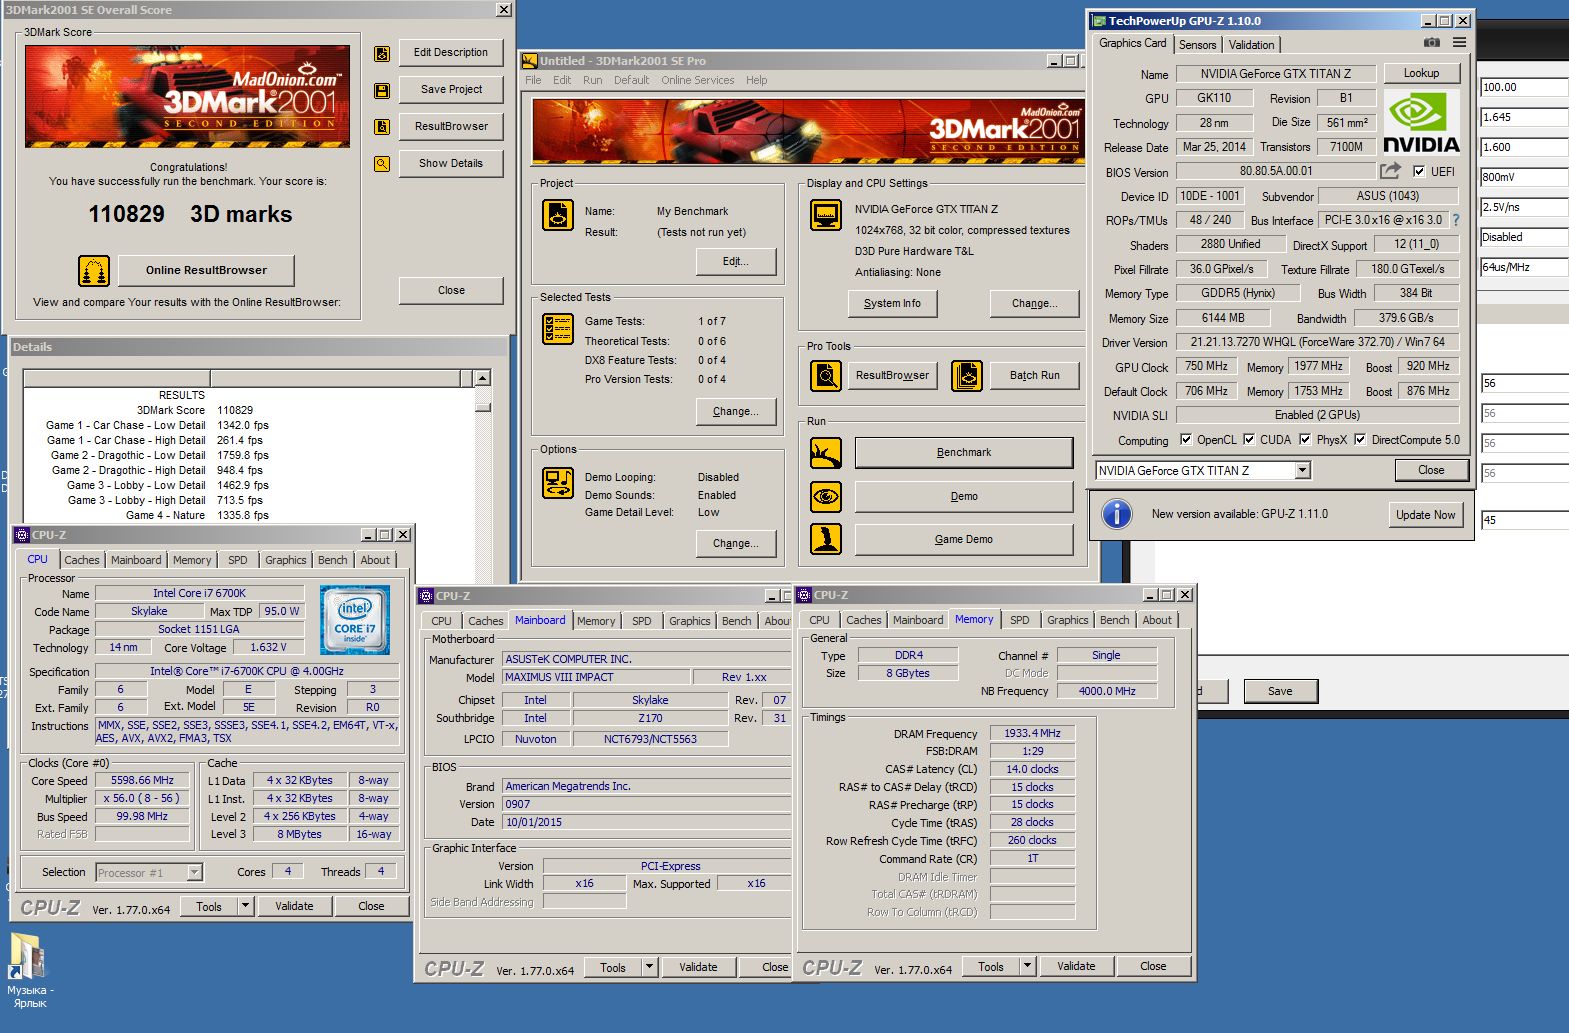The image size is (1569, 1033).
Task: Switch to the Sensors tab in GPU-Z
Action: click(1197, 45)
